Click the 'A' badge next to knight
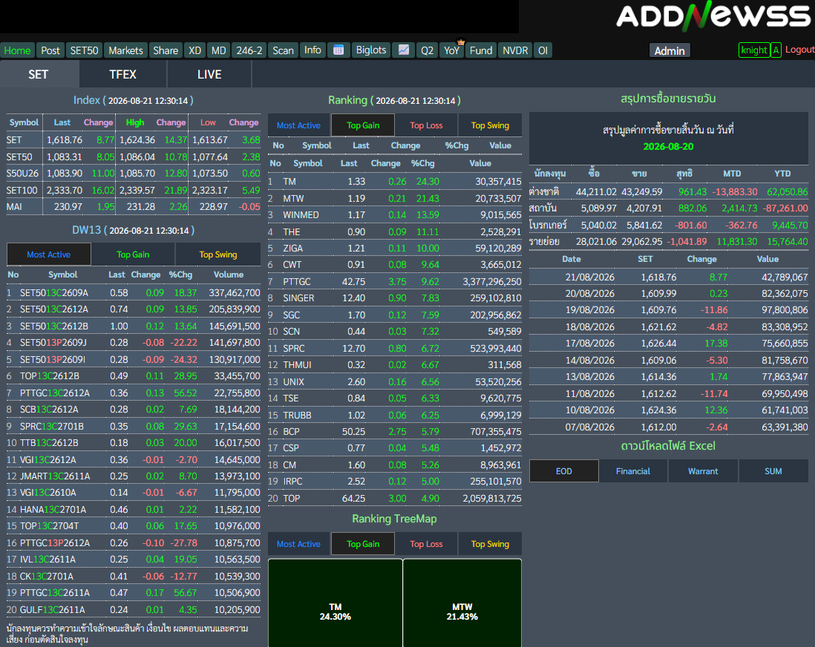 pyautogui.click(x=775, y=50)
